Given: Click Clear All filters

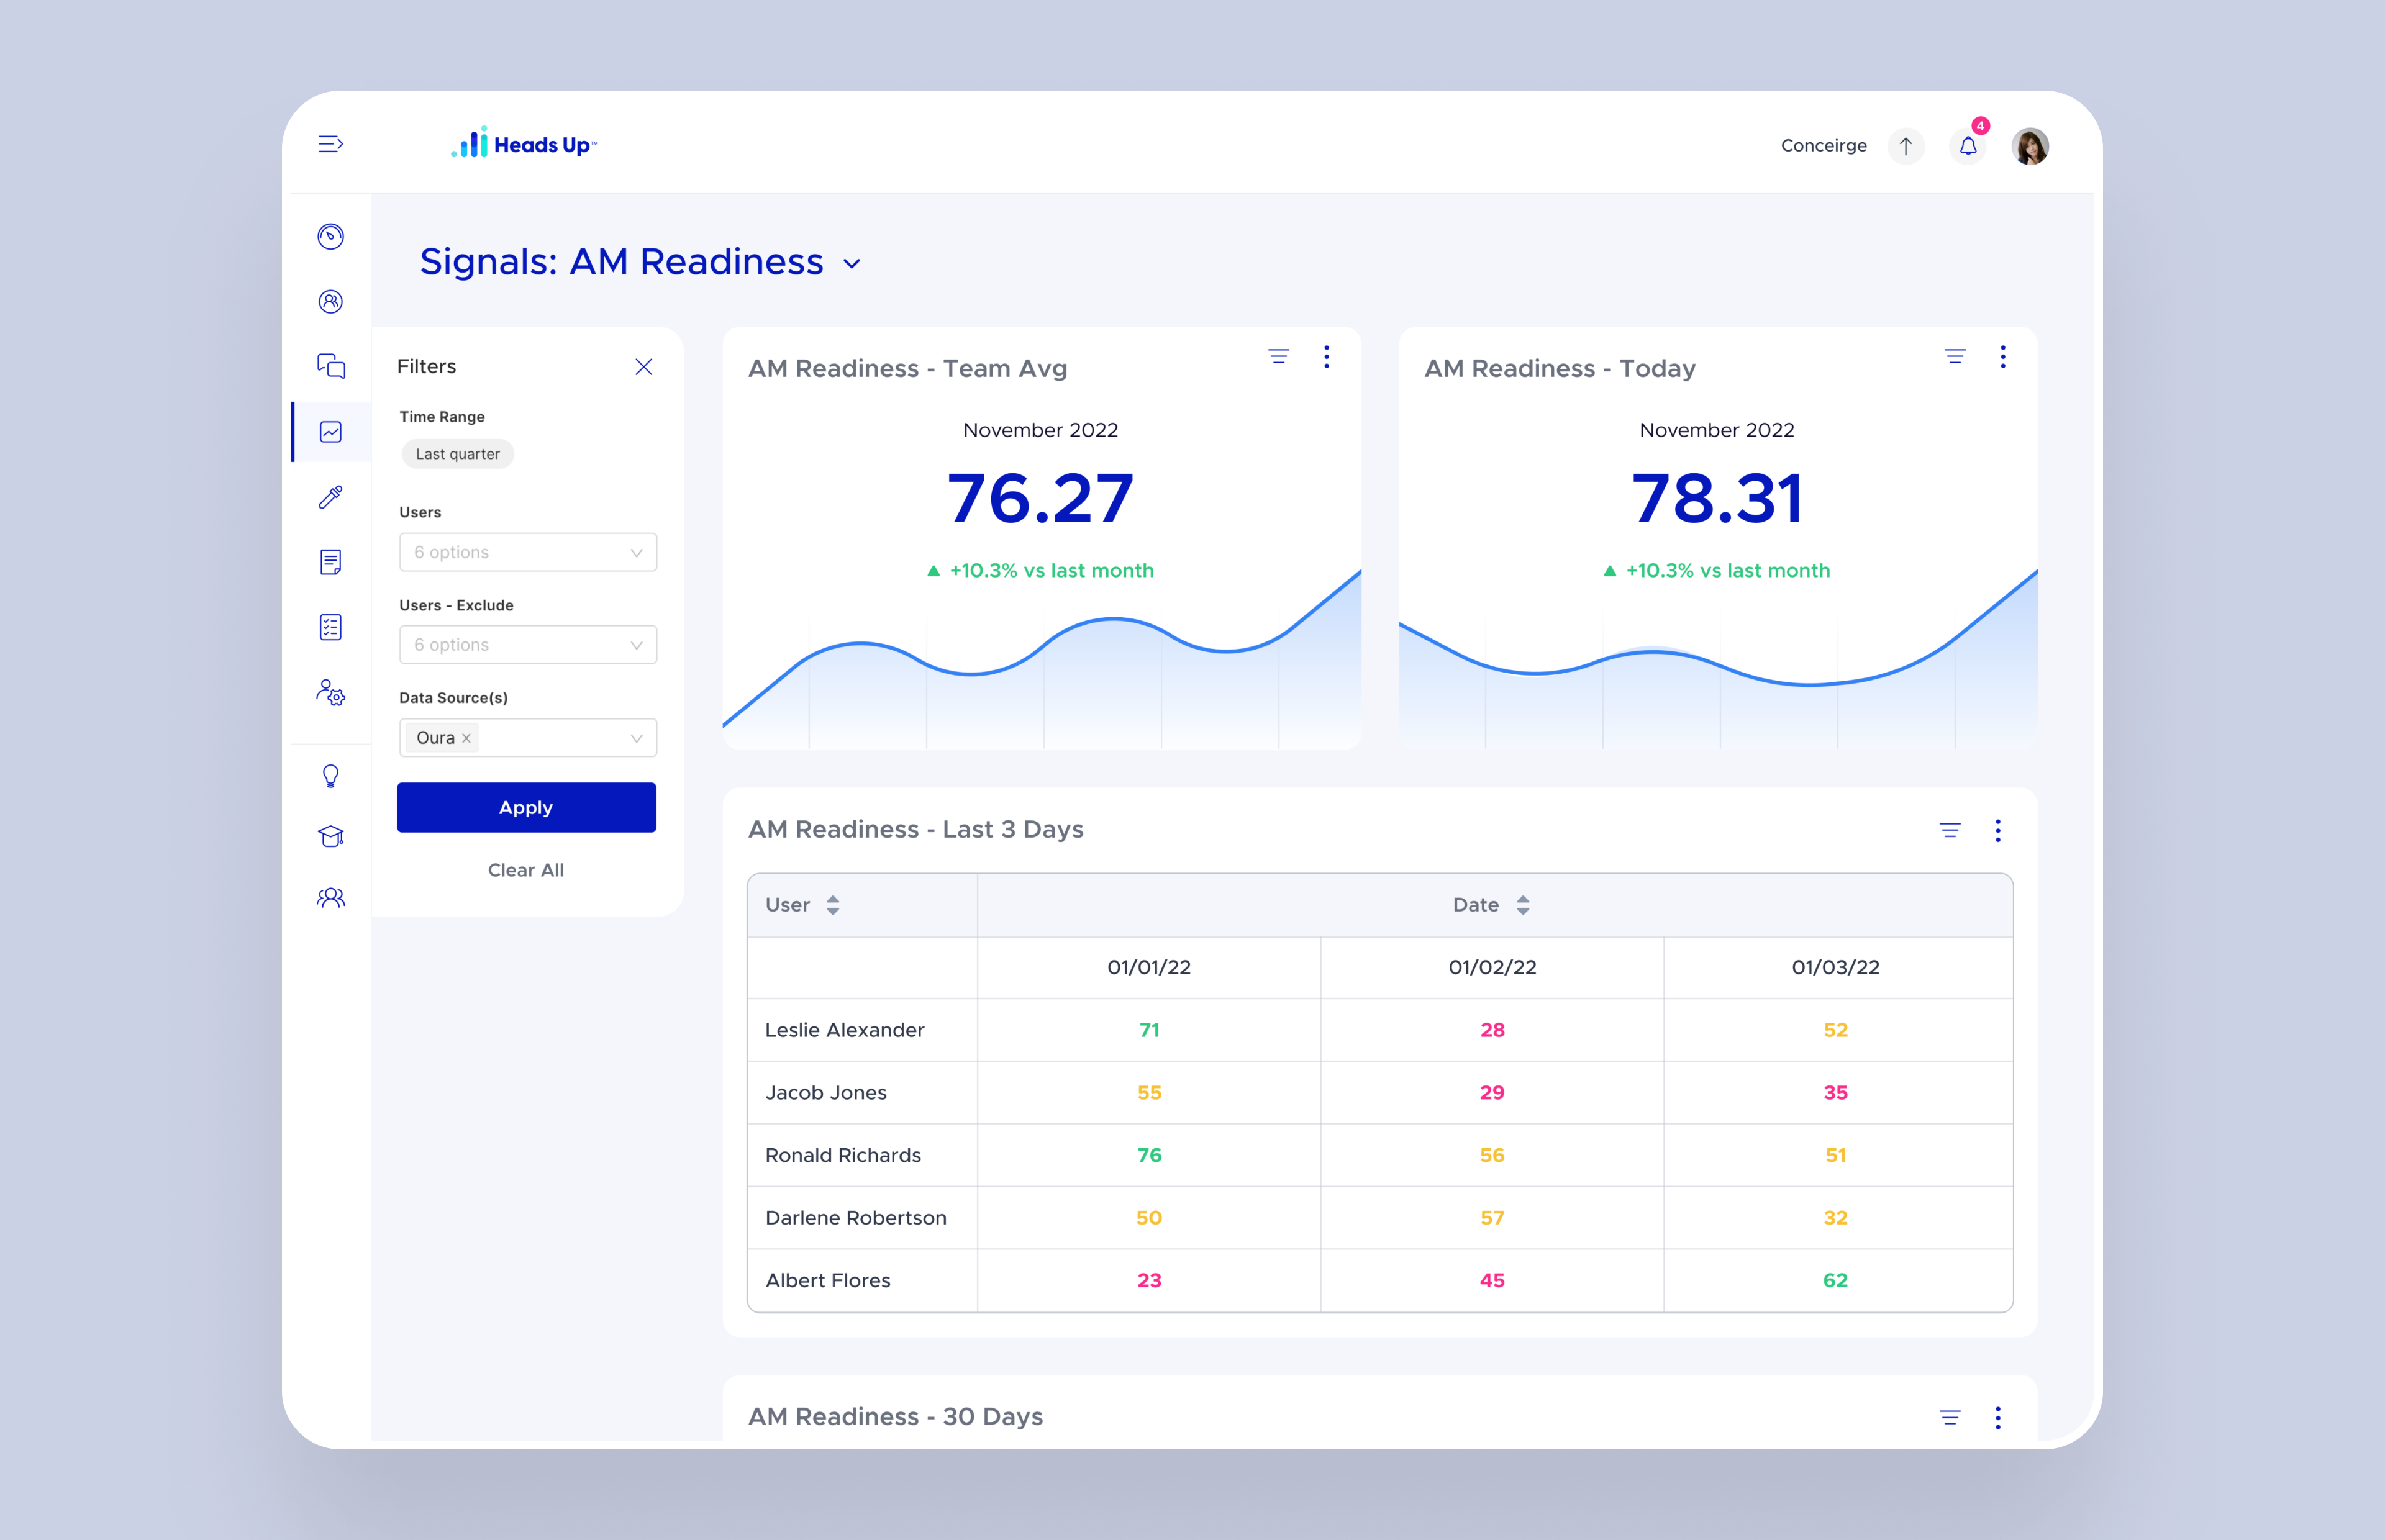Looking at the screenshot, I should [526, 870].
